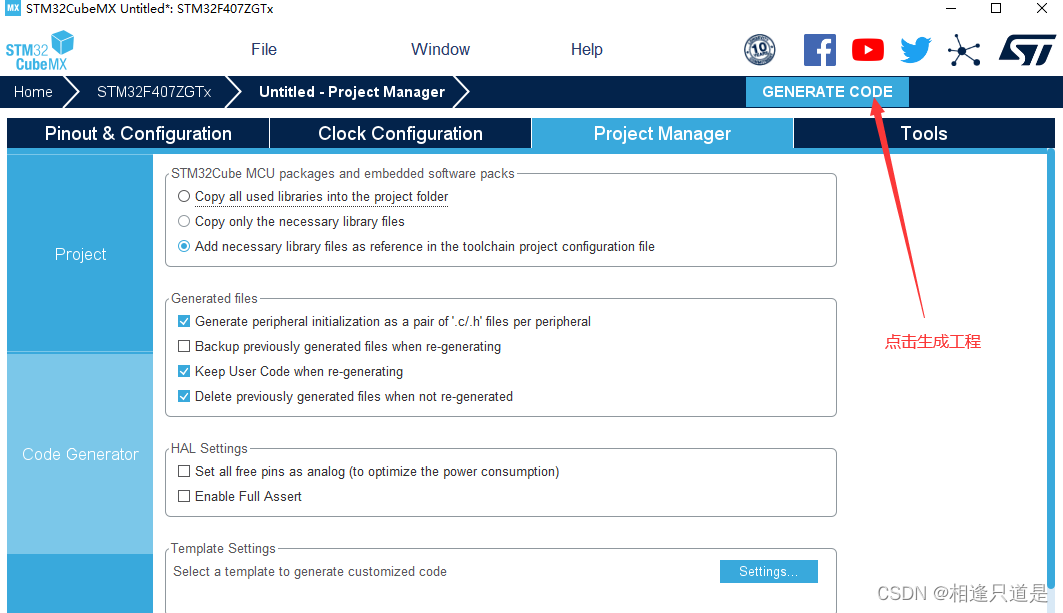Click the STM32CubeMX logo
Screen dimensions: 1063x613
coord(39,51)
